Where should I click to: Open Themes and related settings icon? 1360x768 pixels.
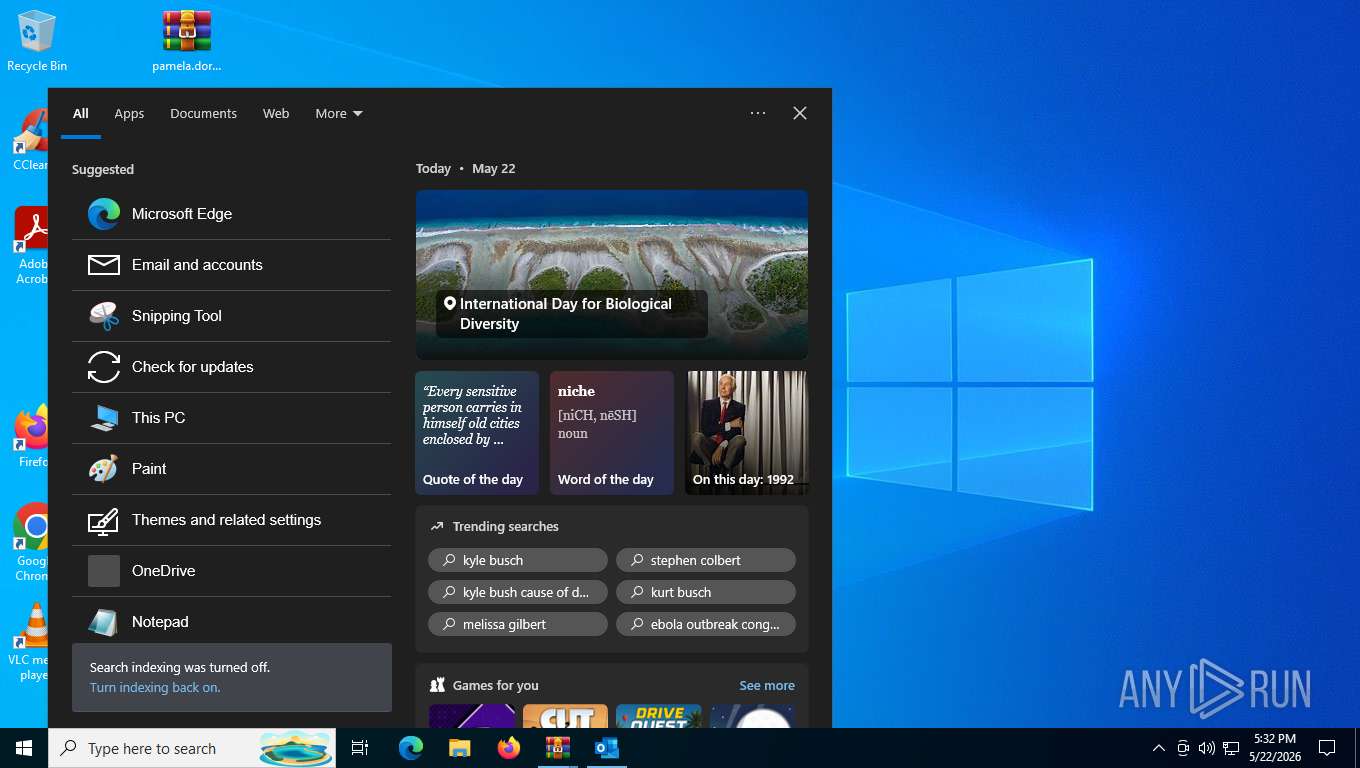pos(104,520)
